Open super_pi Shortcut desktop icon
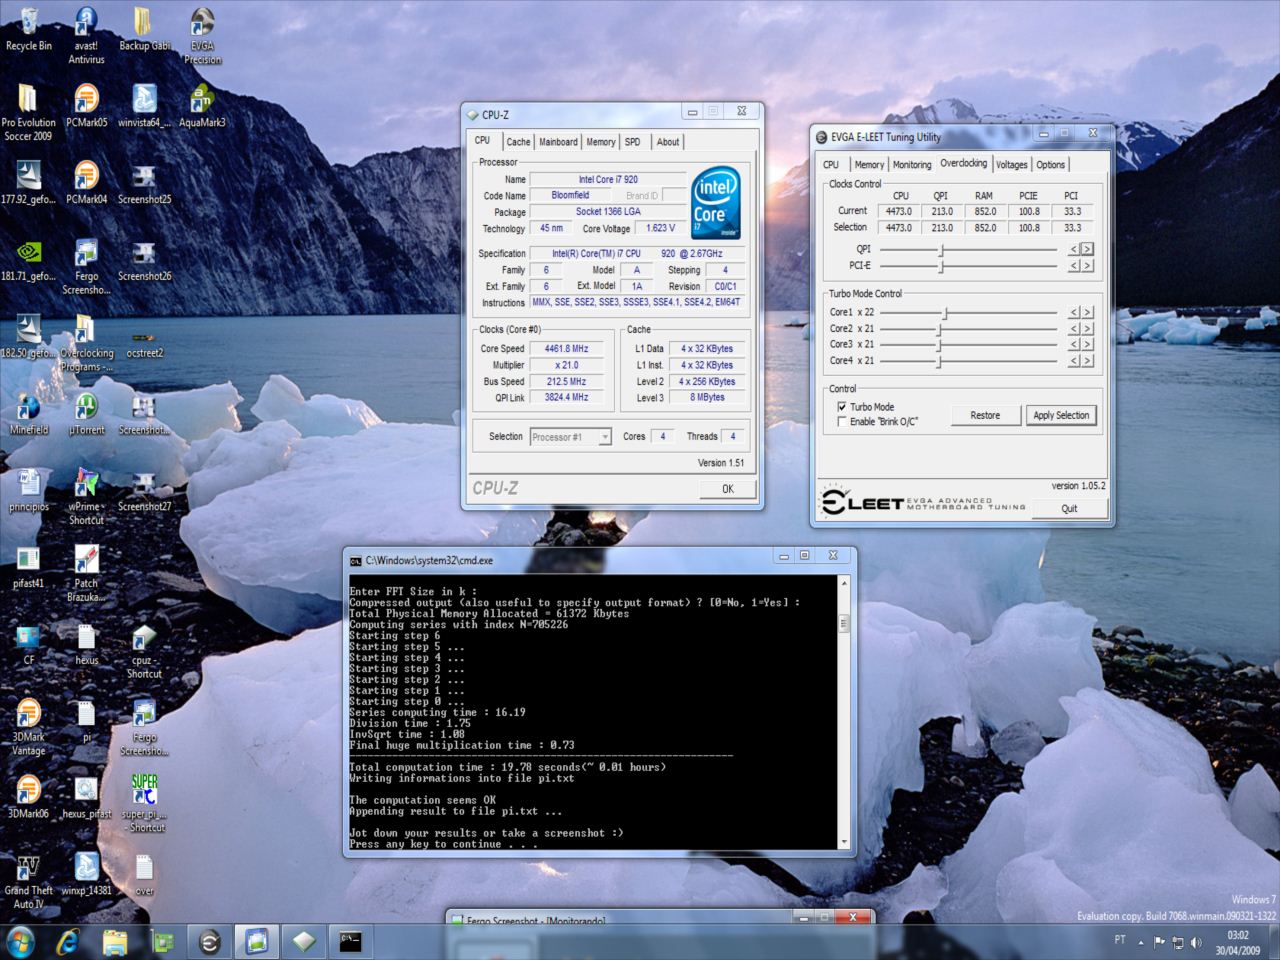Image resolution: width=1280 pixels, height=960 pixels. point(144,804)
